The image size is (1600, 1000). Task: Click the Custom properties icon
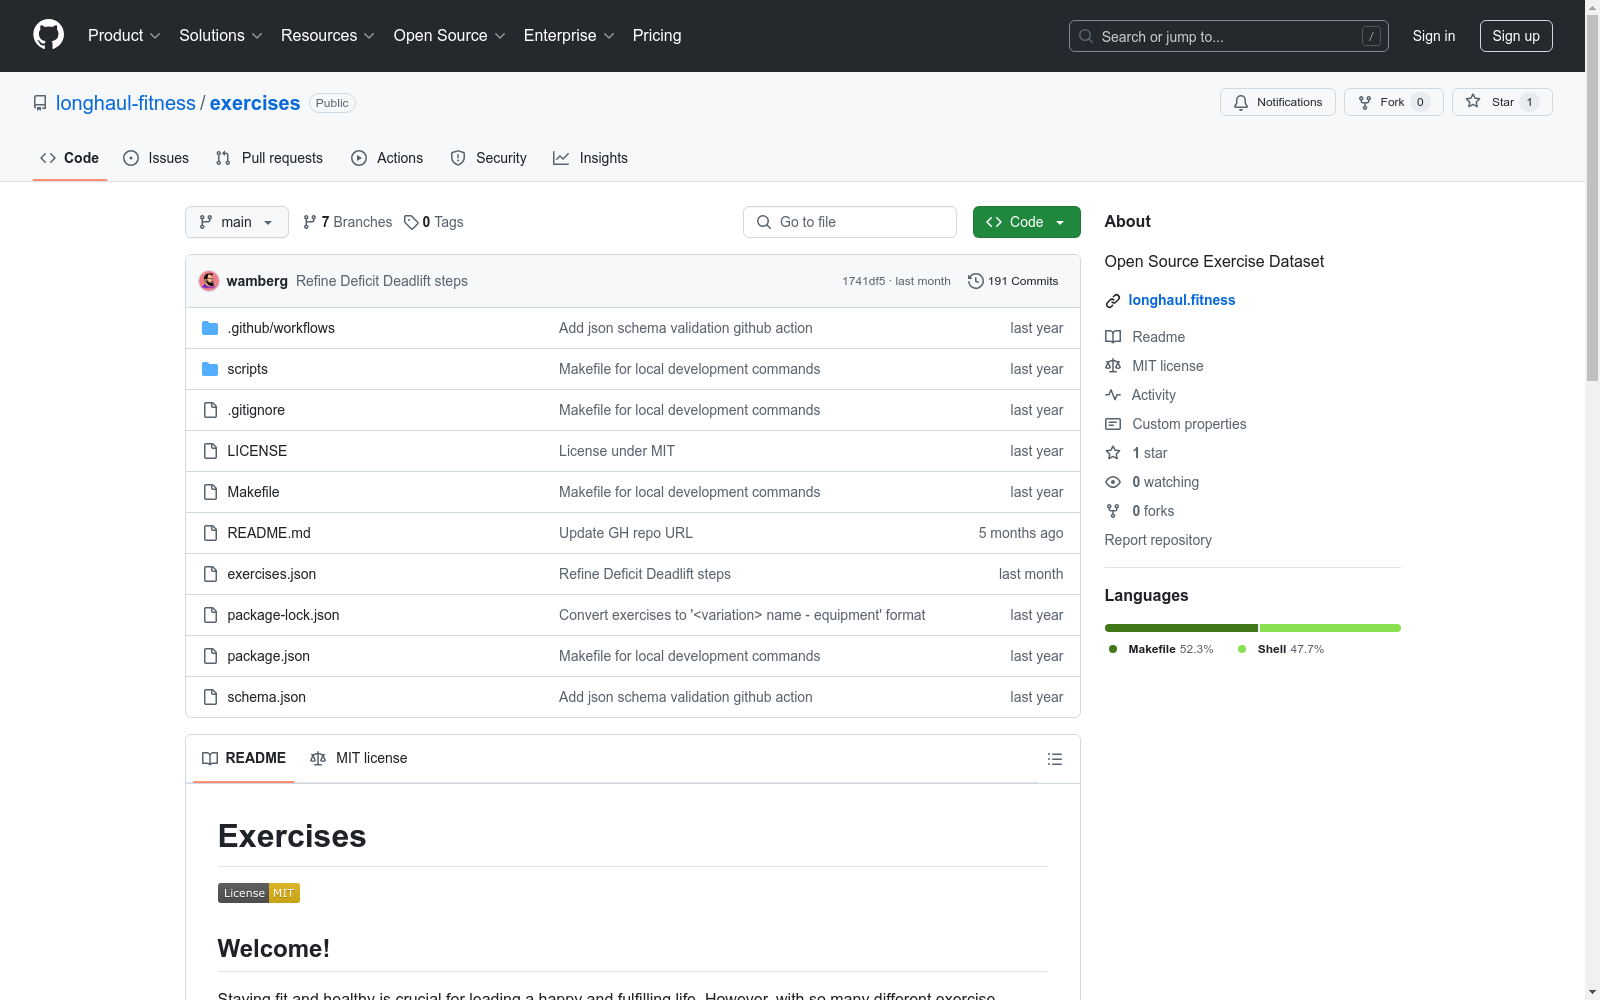tap(1113, 424)
